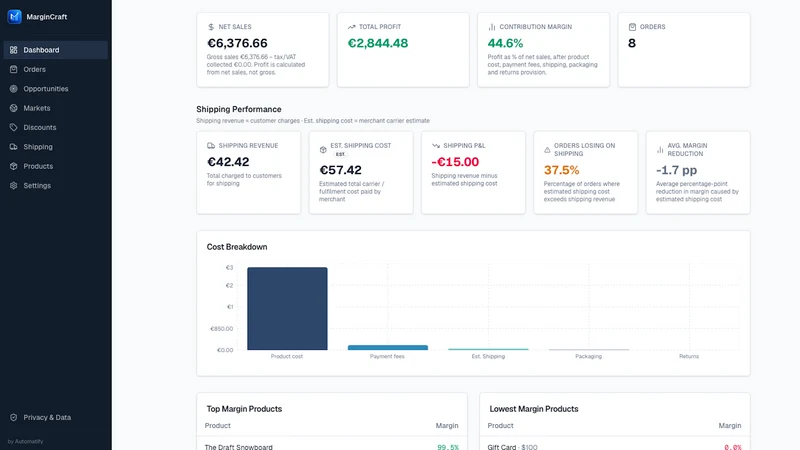Image resolution: width=800 pixels, height=450 pixels.
Task: Click the €850.00 y-axis label
Action: (221, 329)
